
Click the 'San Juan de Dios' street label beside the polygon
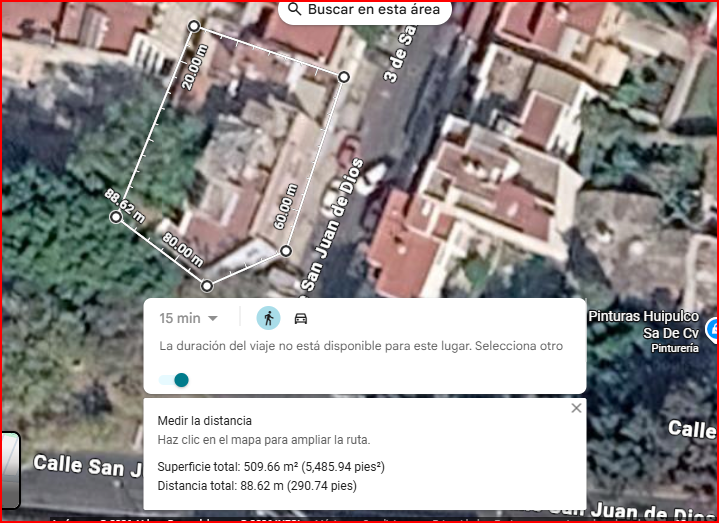point(332,226)
